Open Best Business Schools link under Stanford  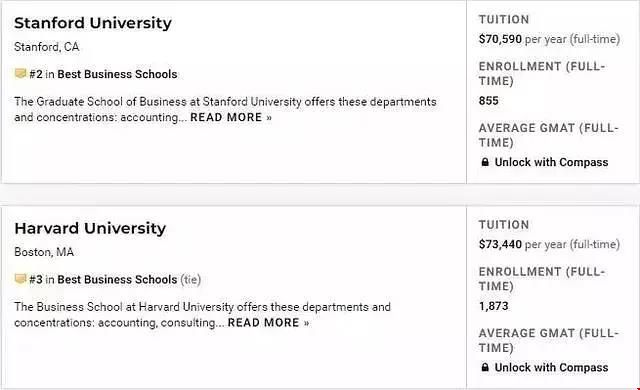click(117, 74)
